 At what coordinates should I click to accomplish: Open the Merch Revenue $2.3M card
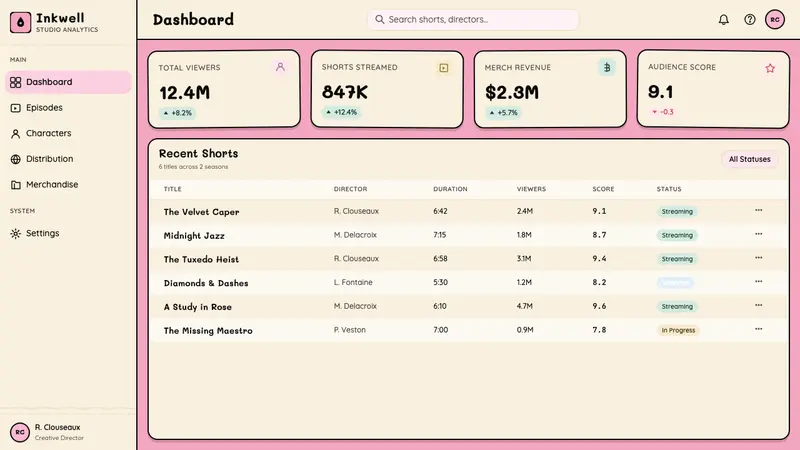click(550, 89)
